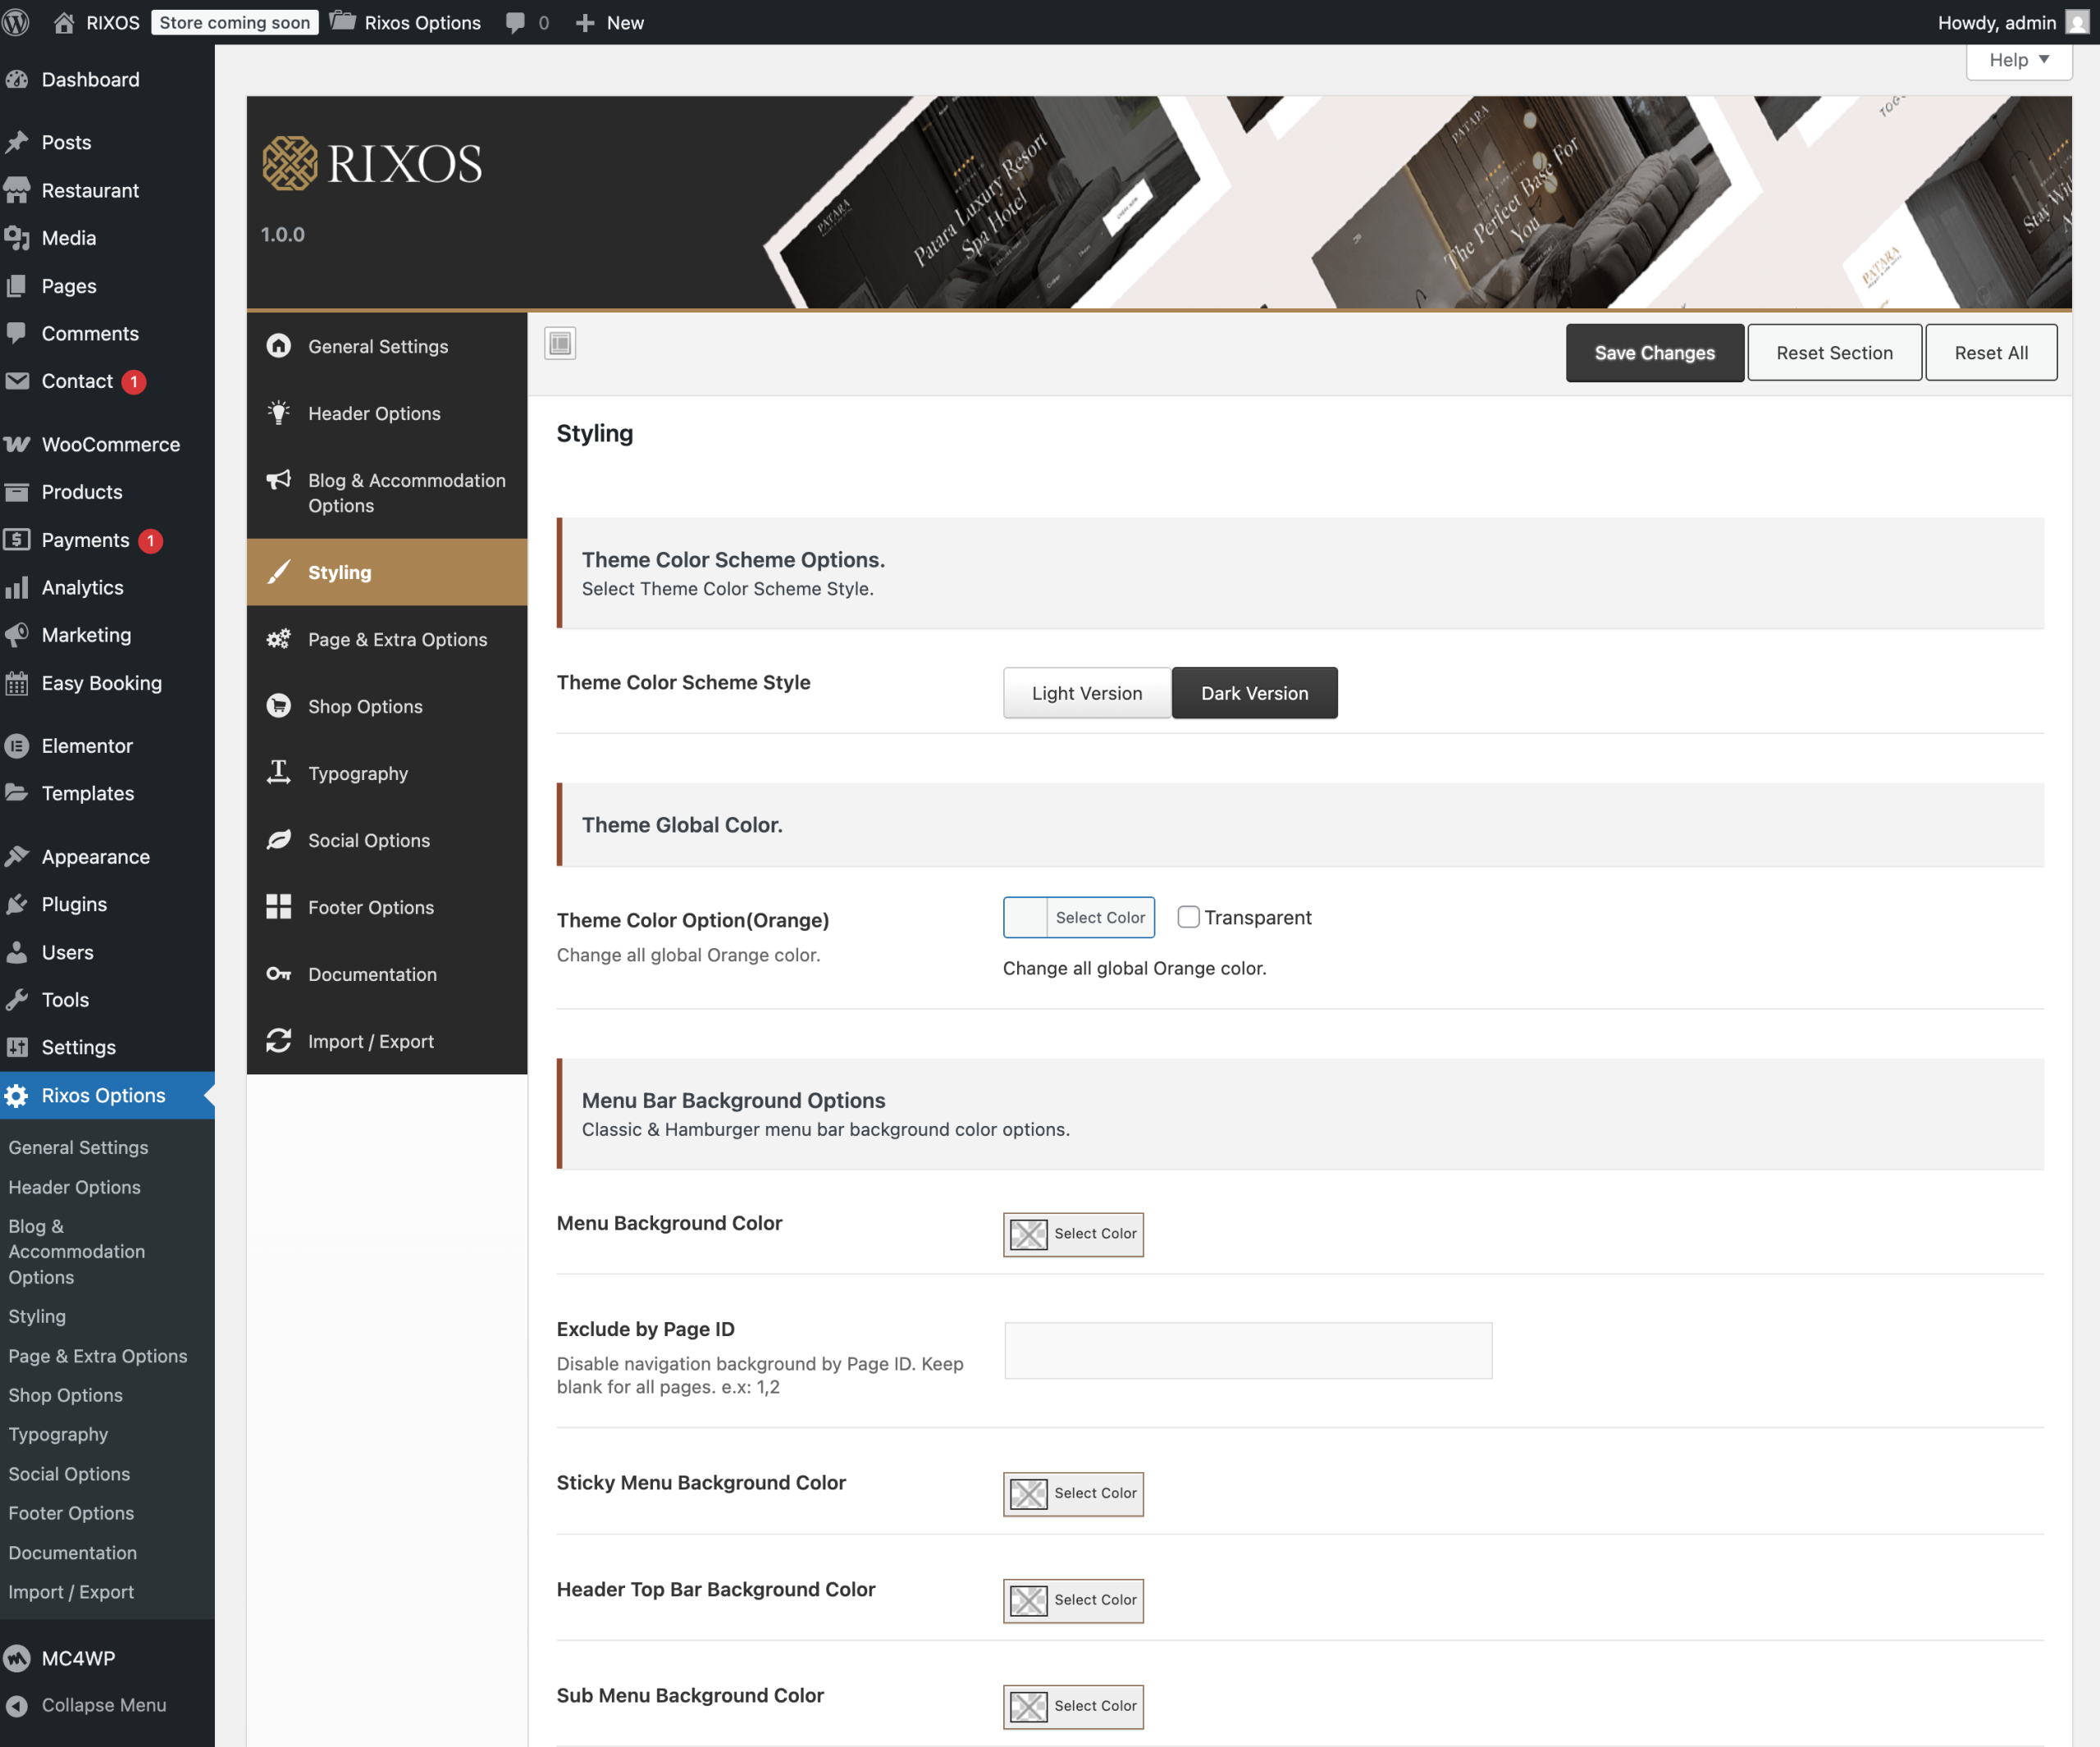Image resolution: width=2100 pixels, height=1747 pixels.
Task: Click the Store coming soon badge
Action: click(x=234, y=22)
